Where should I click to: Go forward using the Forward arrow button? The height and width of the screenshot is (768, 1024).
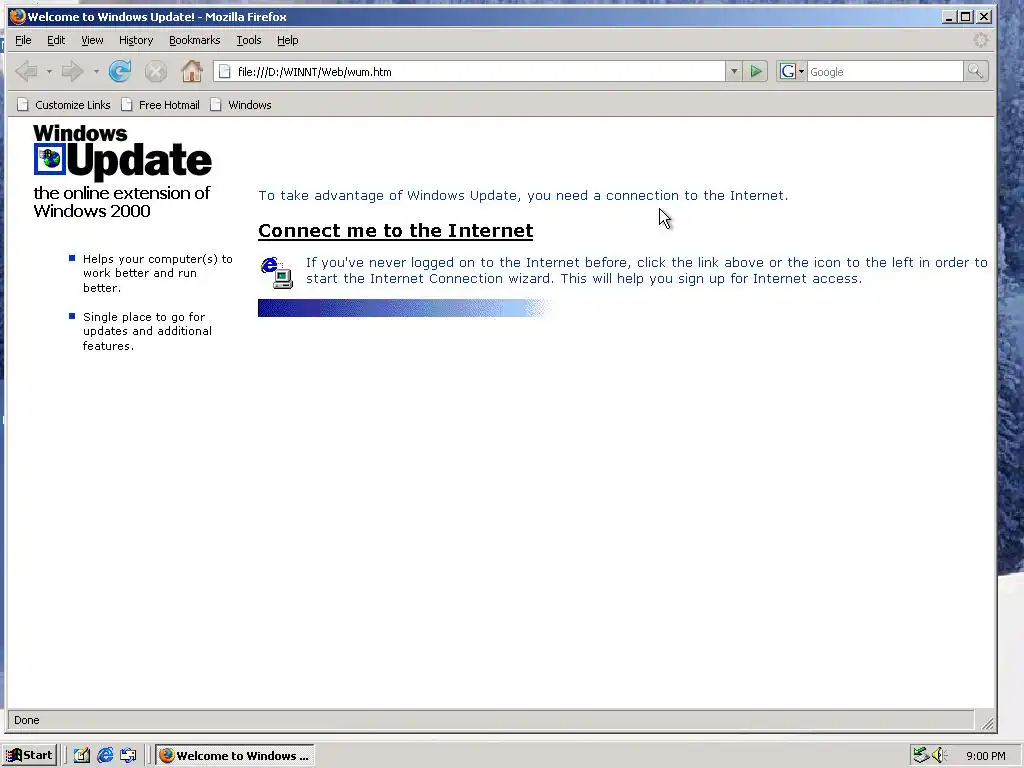point(72,71)
